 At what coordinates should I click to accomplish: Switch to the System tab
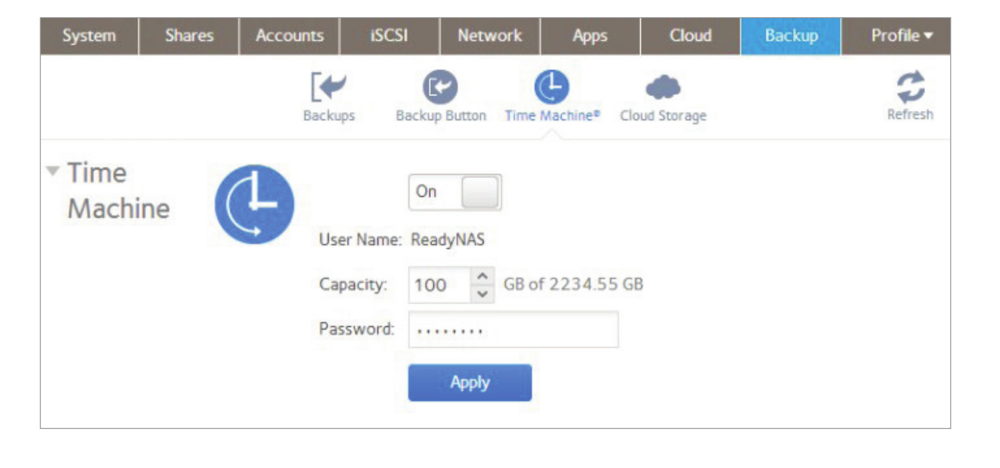tap(89, 35)
